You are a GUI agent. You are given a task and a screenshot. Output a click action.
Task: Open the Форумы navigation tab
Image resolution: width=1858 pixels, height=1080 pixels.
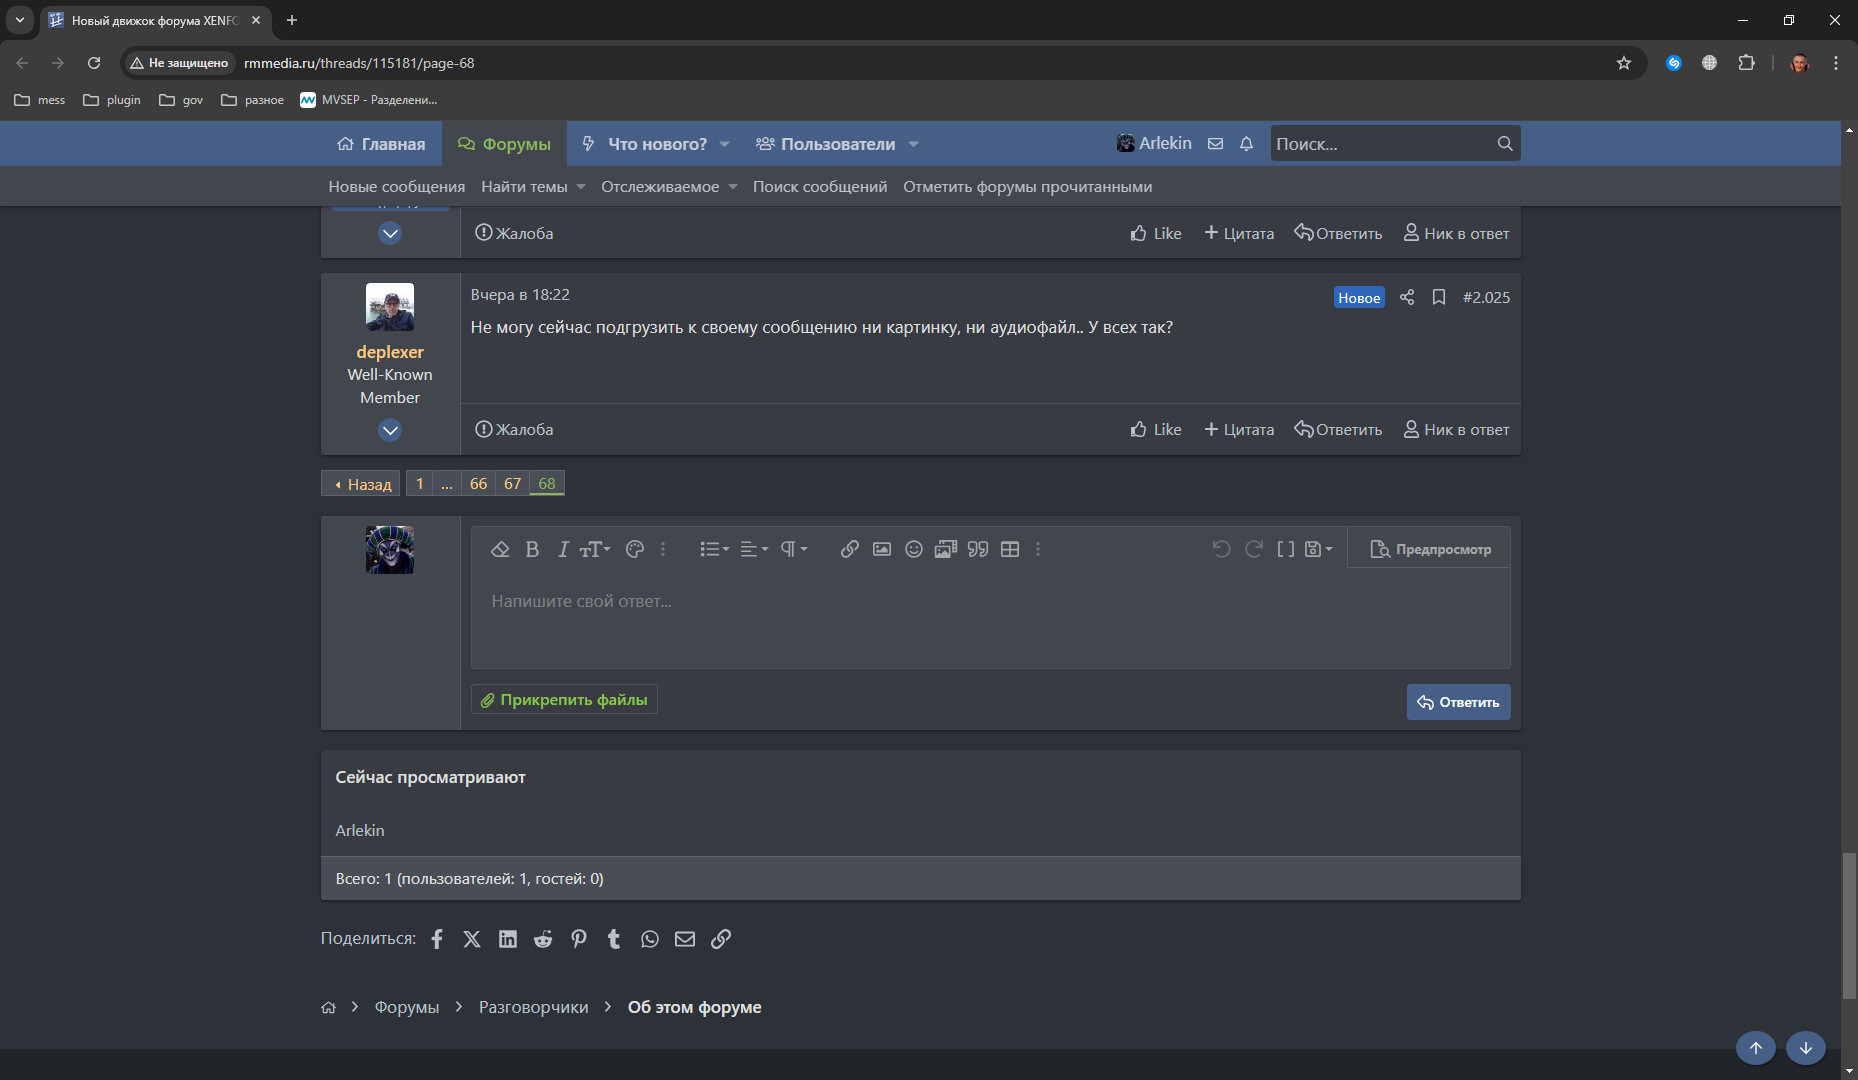click(x=505, y=144)
